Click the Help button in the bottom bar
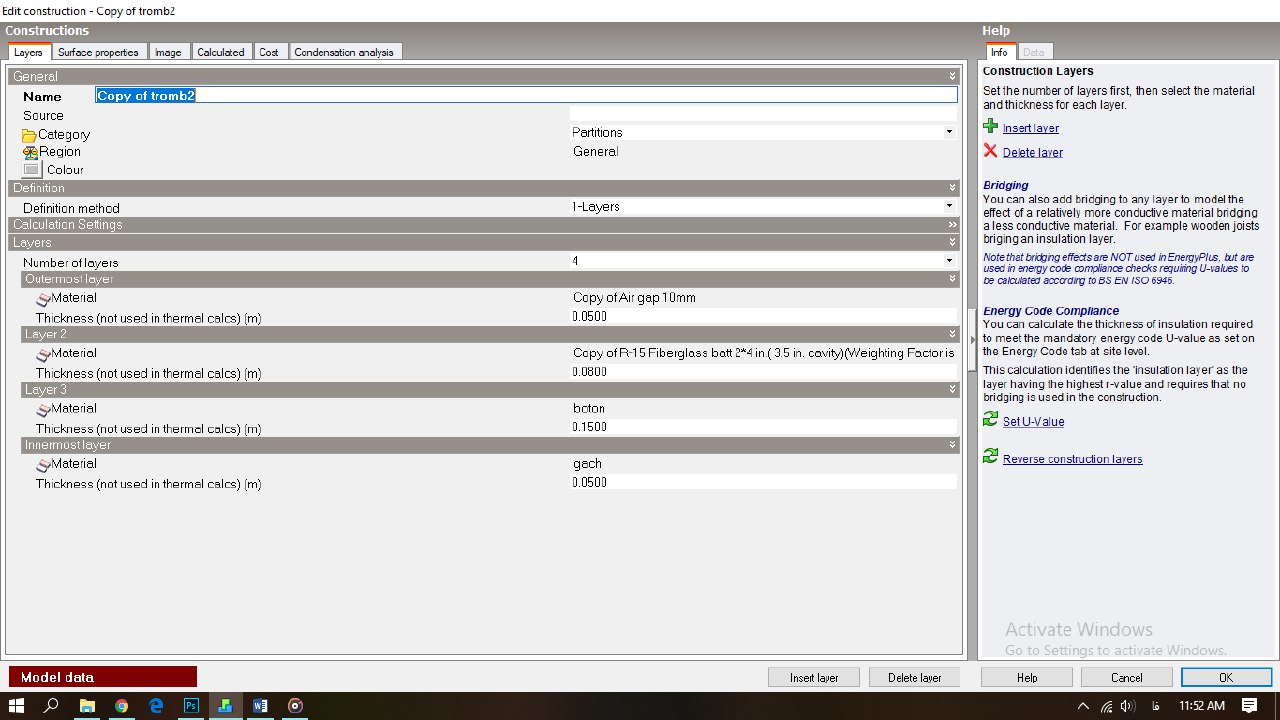 pyautogui.click(x=1027, y=677)
